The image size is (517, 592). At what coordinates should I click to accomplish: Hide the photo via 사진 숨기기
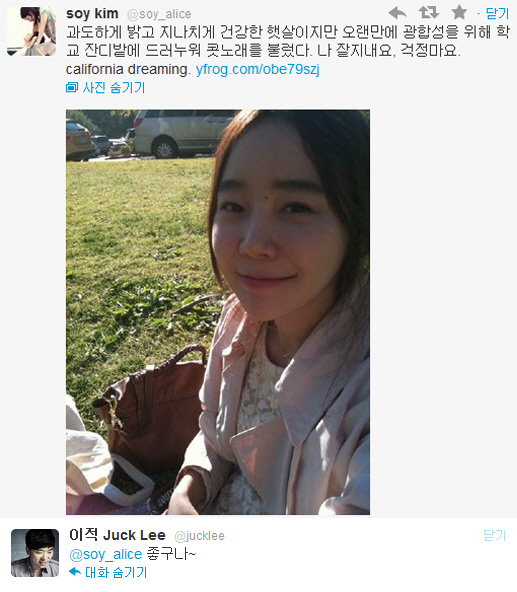click(114, 88)
